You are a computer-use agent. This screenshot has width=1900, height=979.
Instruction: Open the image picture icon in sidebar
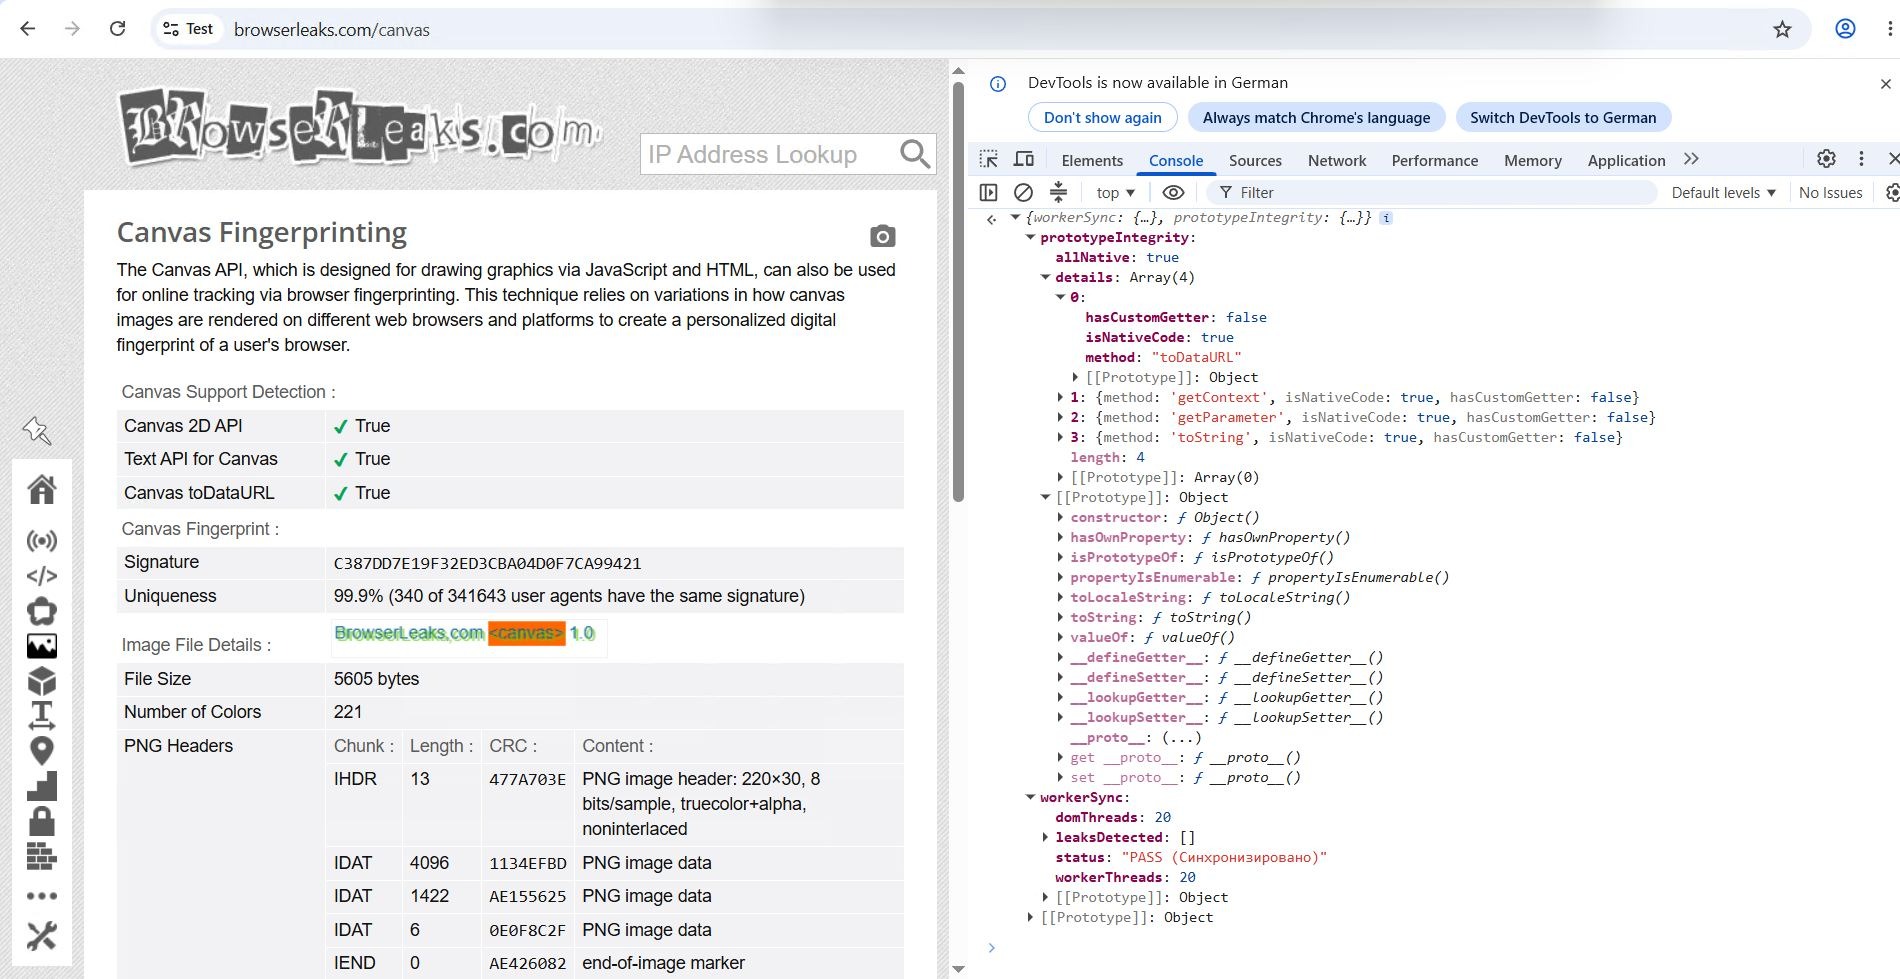(42, 646)
